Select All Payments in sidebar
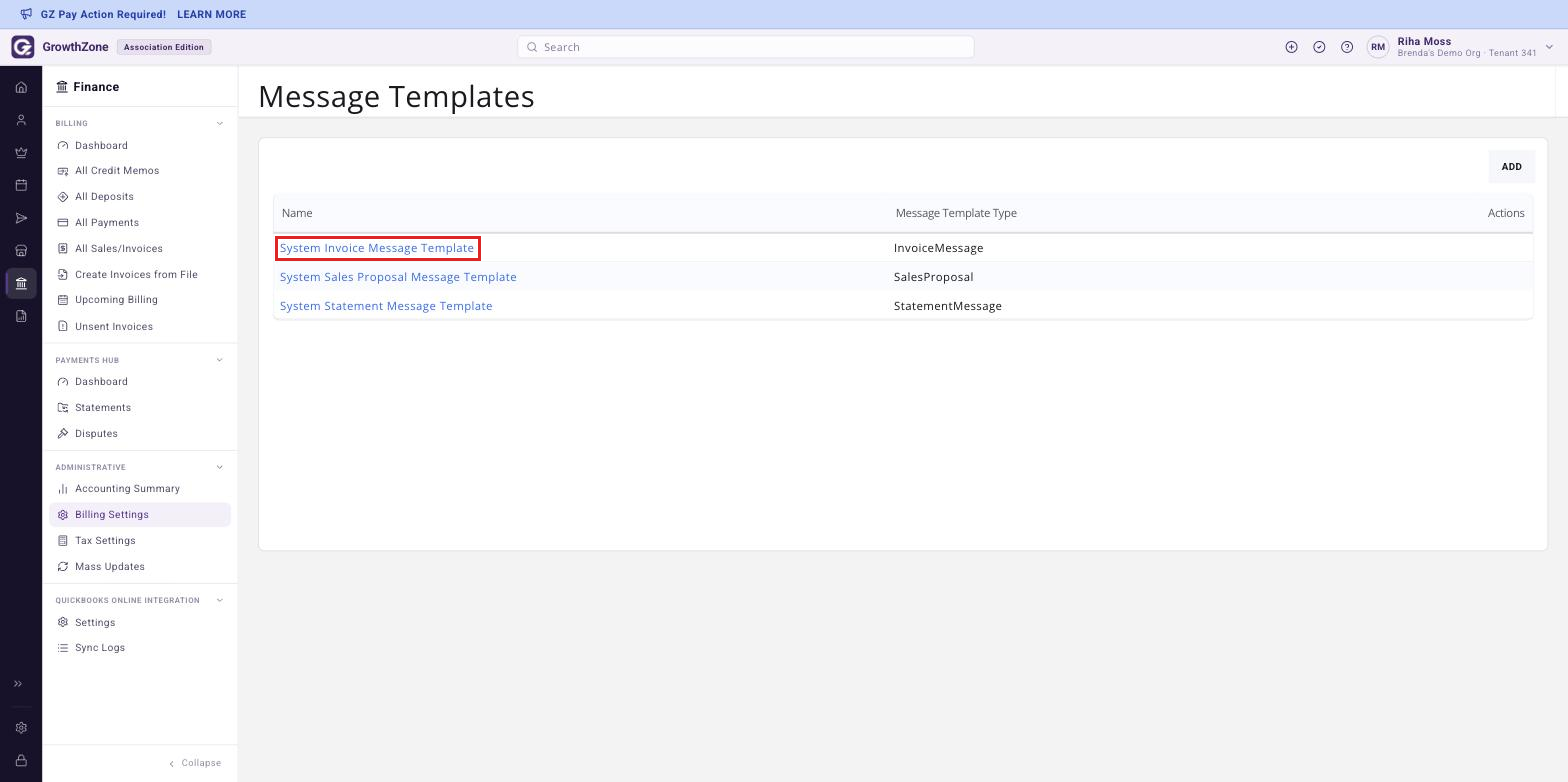 [107, 223]
